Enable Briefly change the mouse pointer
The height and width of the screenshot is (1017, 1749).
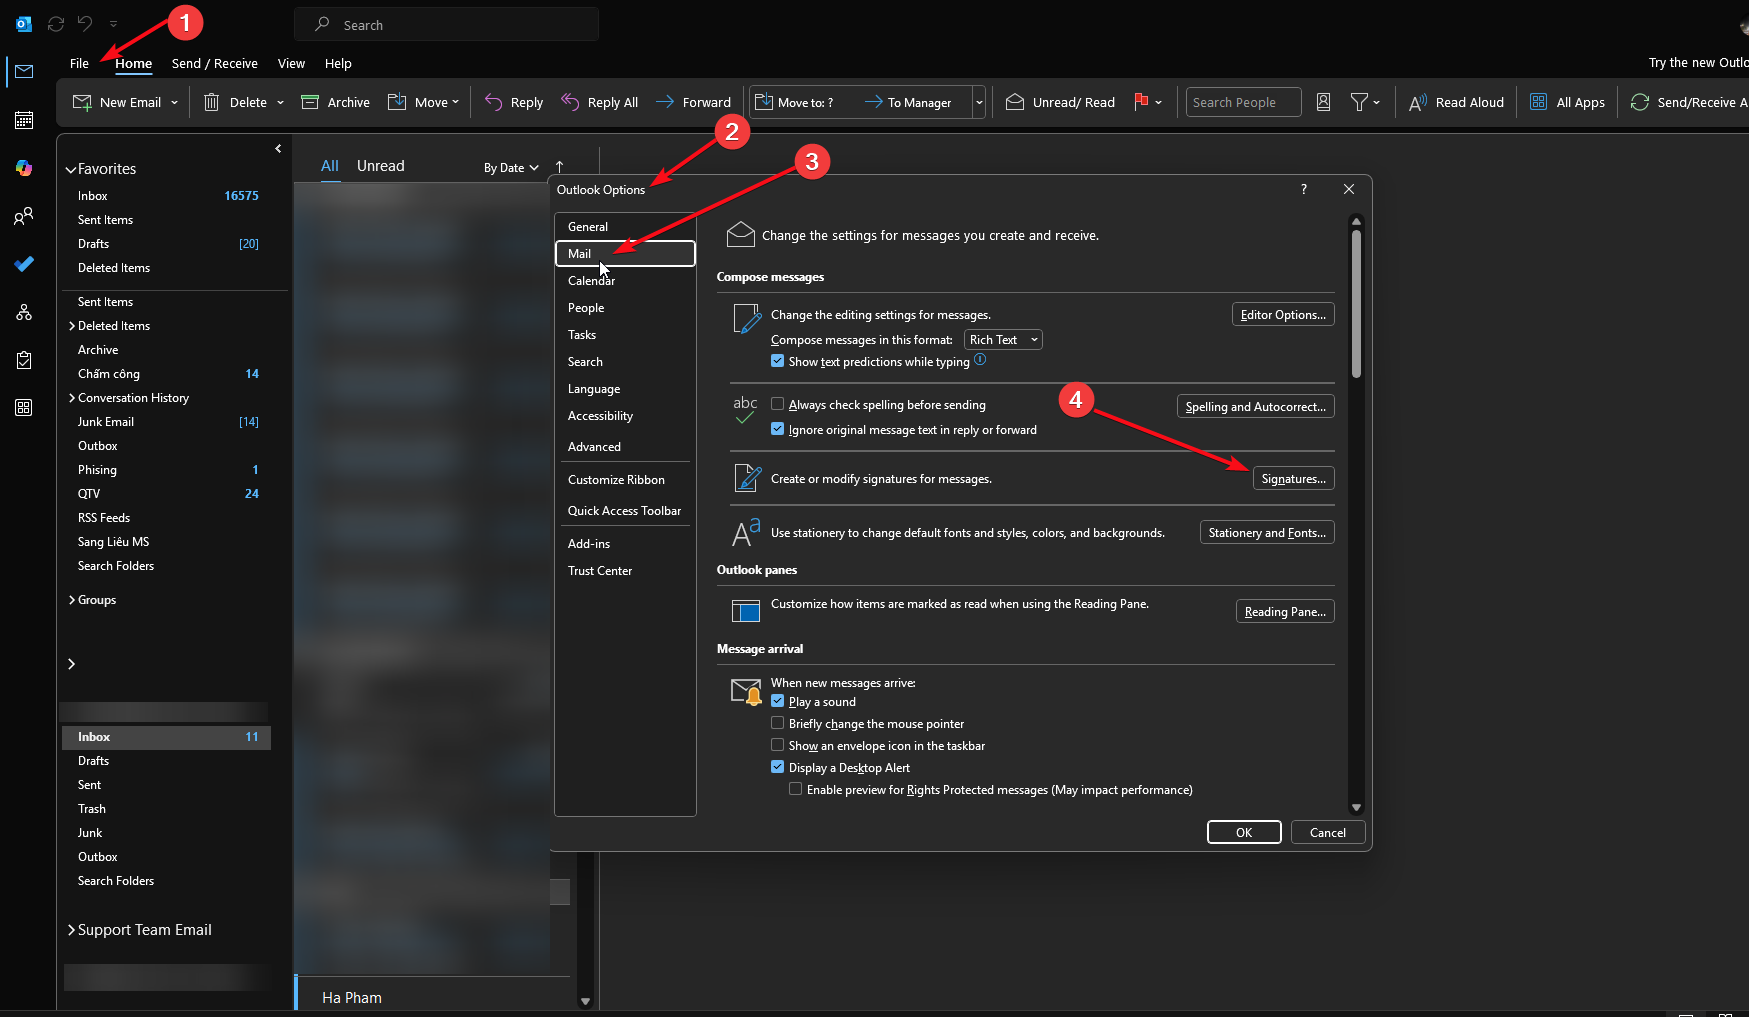pyautogui.click(x=777, y=723)
